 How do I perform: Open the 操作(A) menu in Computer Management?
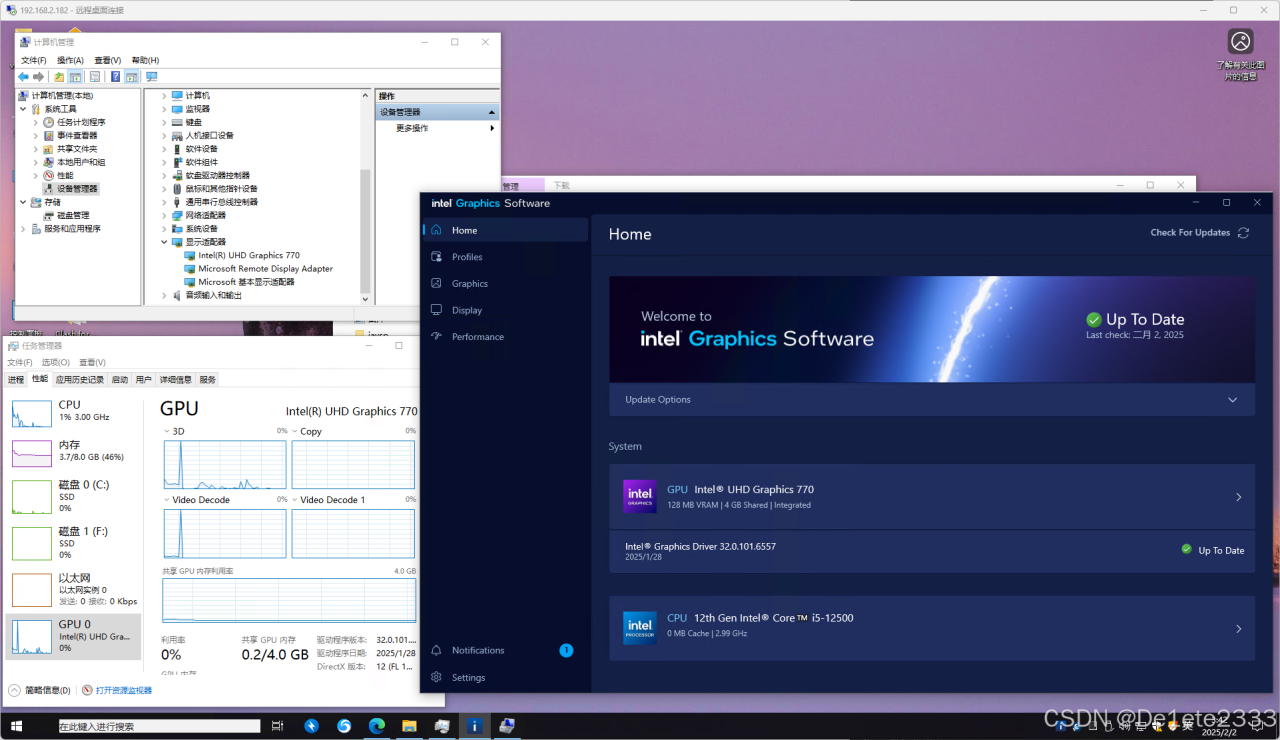70,60
